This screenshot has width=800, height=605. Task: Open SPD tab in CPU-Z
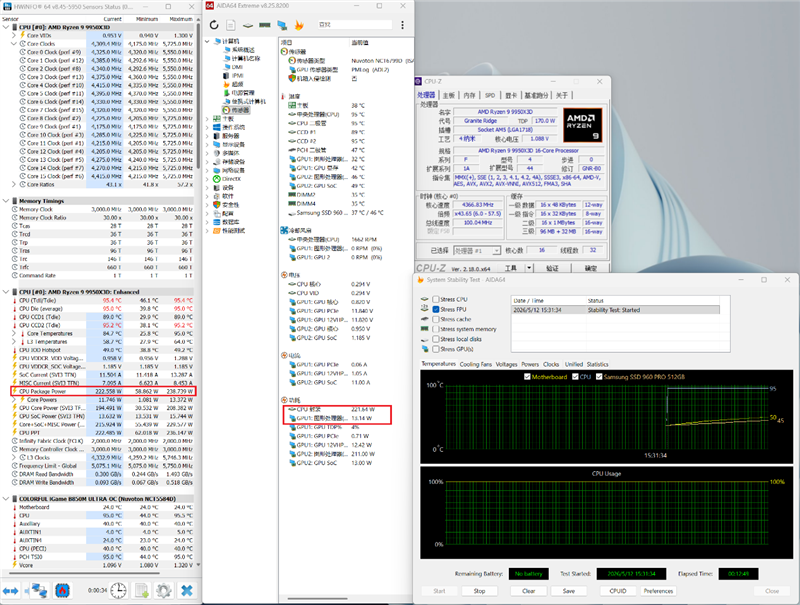click(490, 95)
